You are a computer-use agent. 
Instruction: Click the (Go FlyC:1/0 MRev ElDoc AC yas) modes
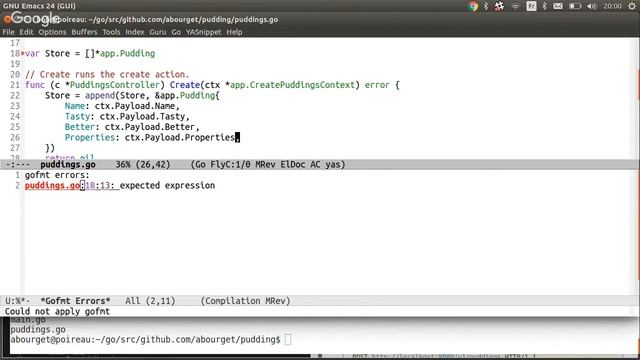tap(268, 164)
